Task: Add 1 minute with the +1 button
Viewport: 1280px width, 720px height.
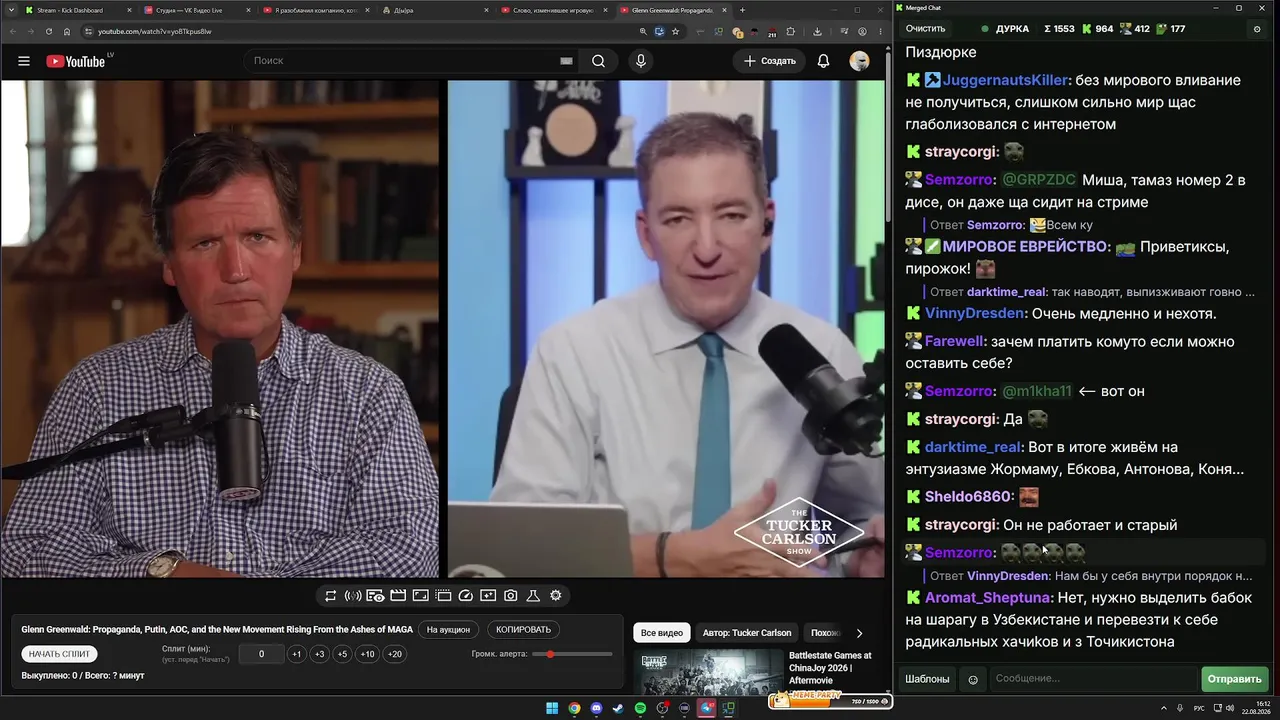Action: point(296,654)
